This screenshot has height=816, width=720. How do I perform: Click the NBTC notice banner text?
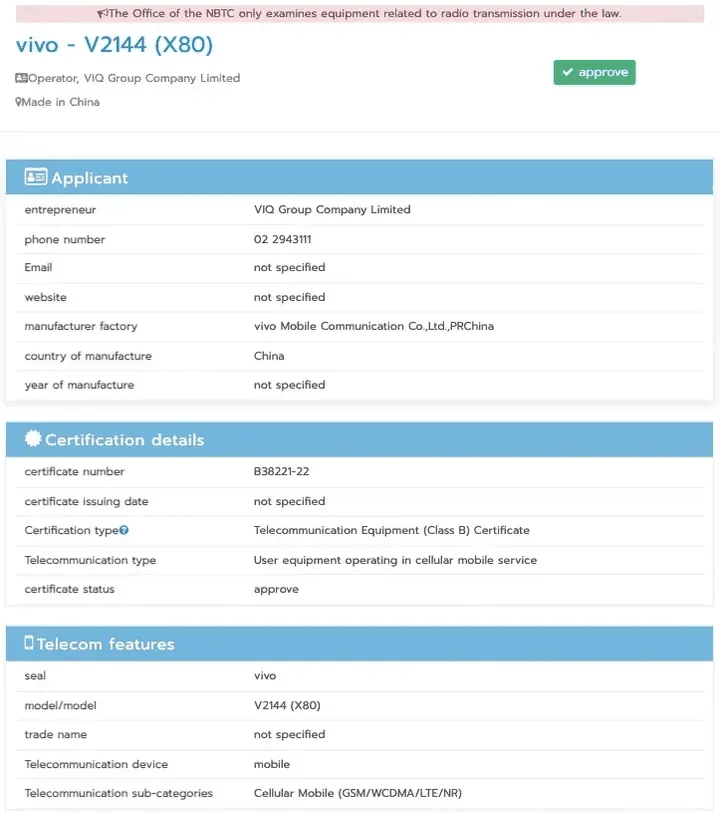point(364,14)
